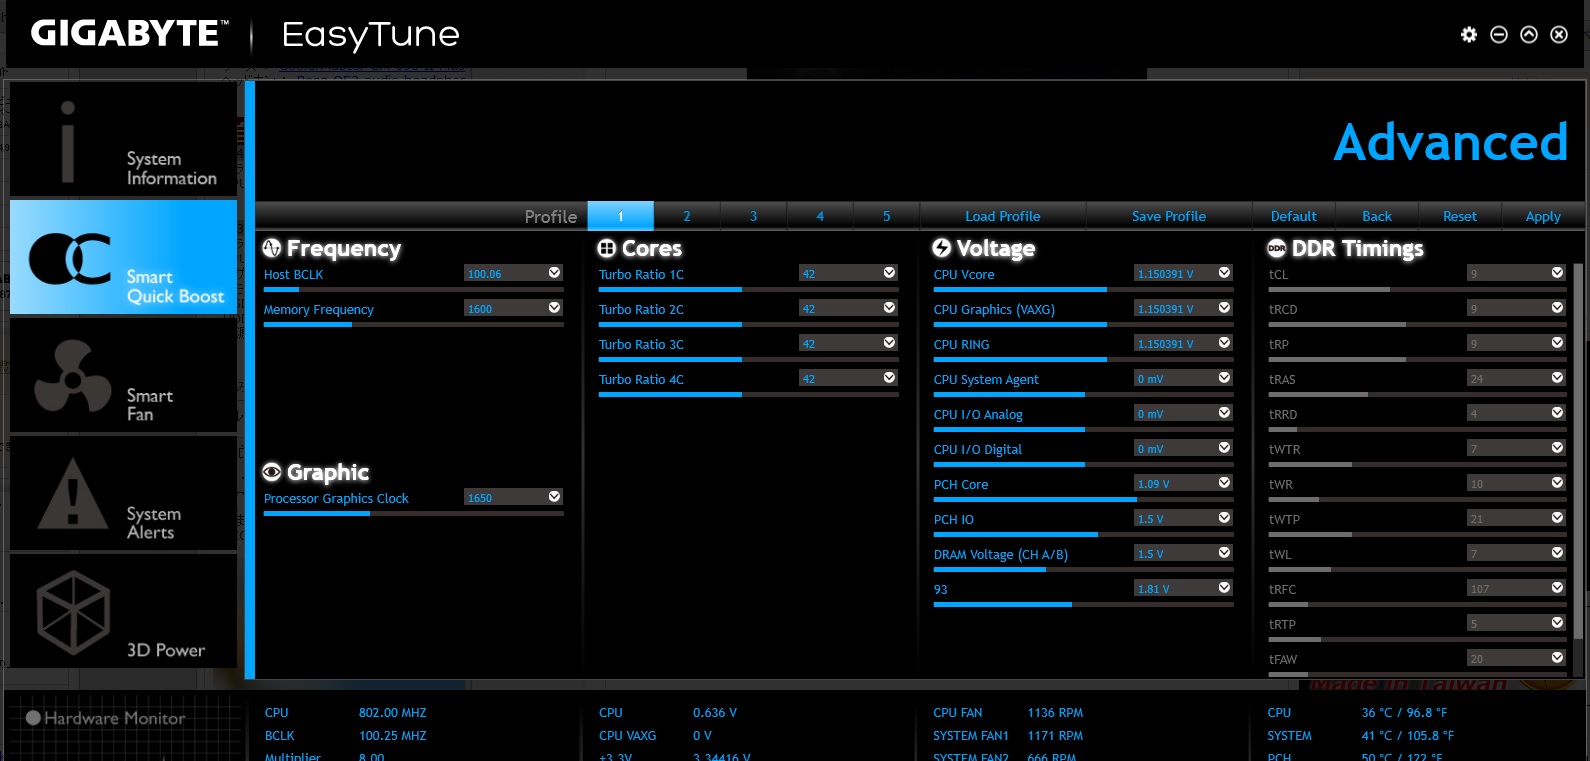
Task: Open EasyTune settings gear
Action: [1468, 35]
